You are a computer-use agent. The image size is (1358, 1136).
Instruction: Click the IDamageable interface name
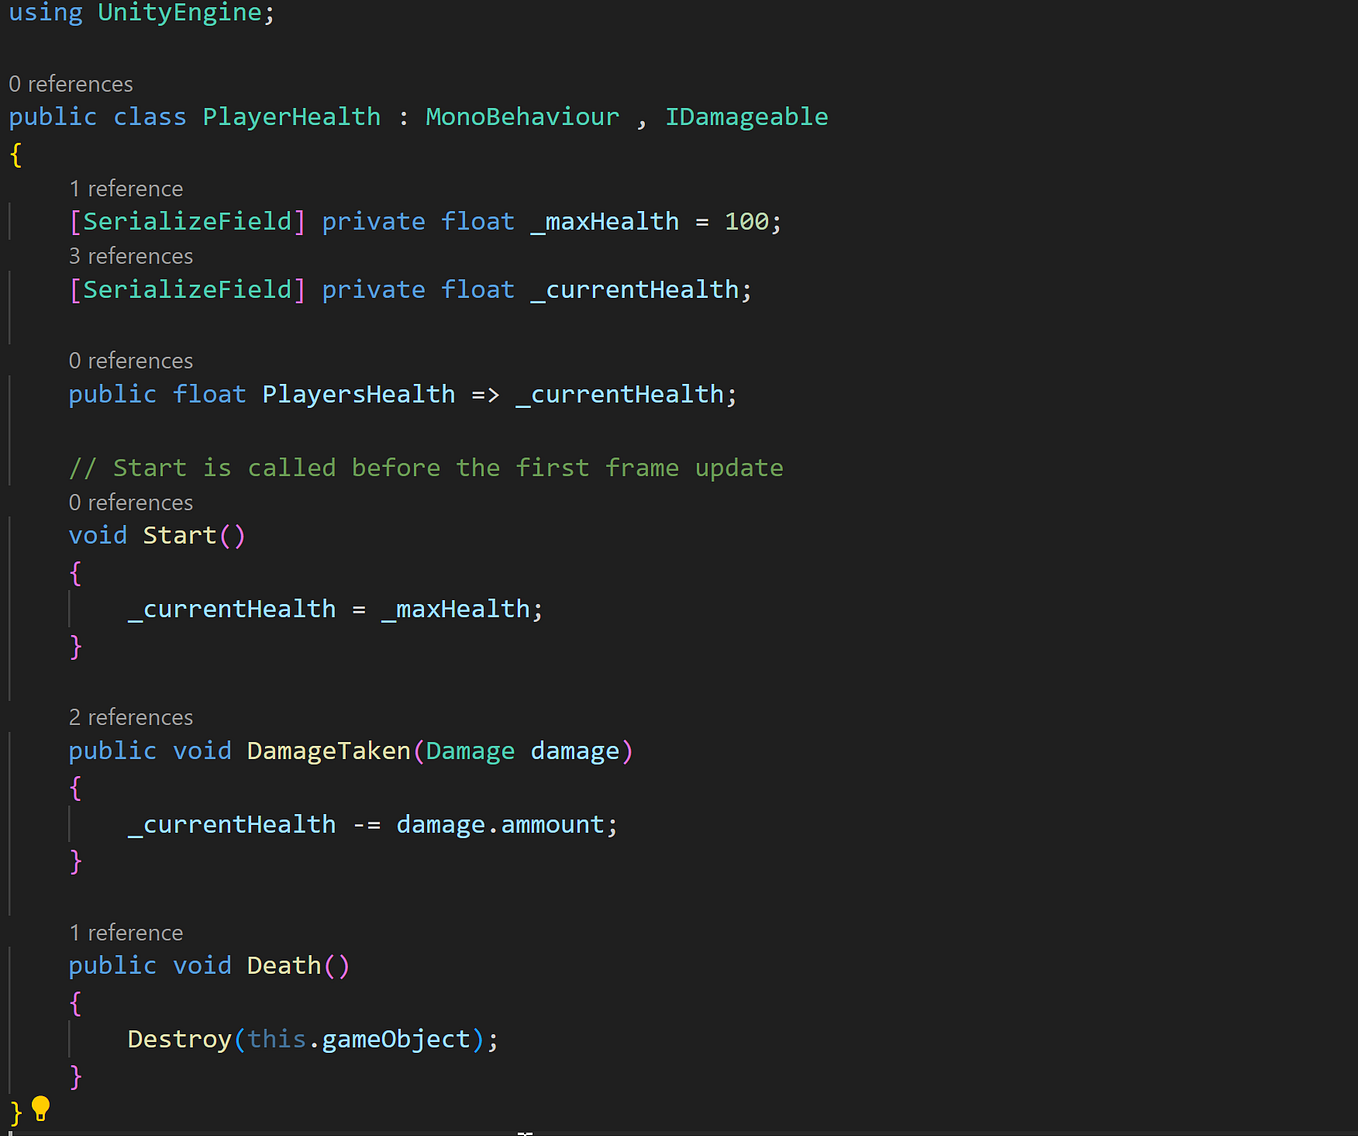tap(747, 116)
